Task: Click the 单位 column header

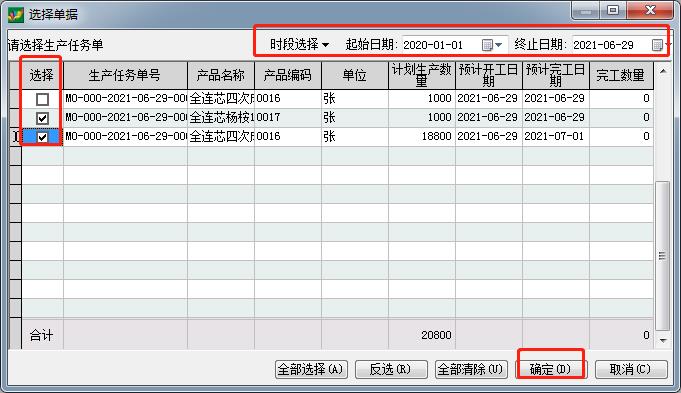Action: [x=354, y=75]
